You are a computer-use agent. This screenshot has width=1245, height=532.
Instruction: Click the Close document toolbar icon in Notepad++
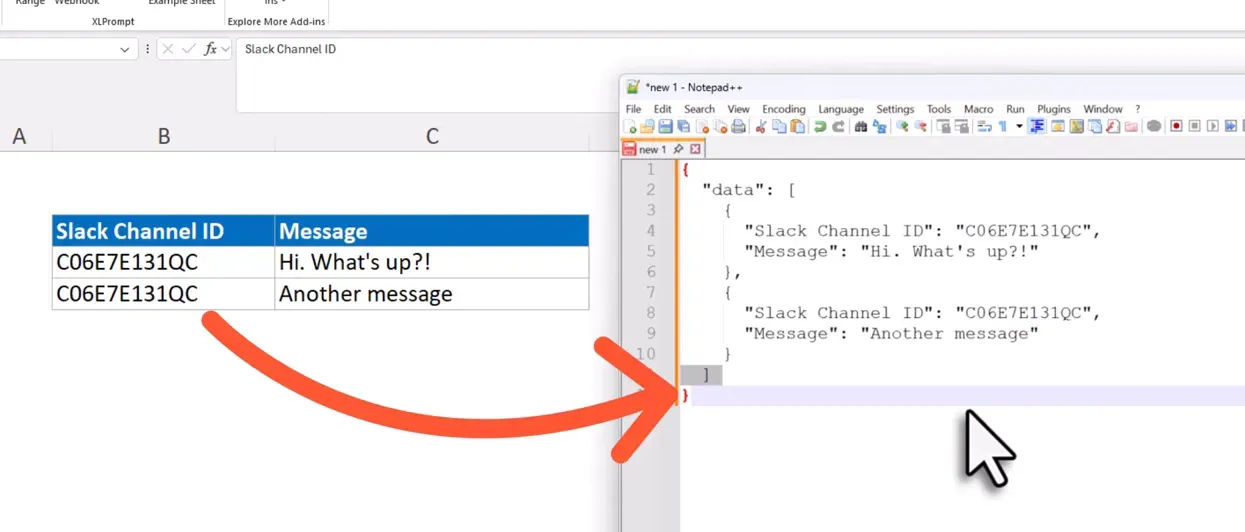click(702, 126)
